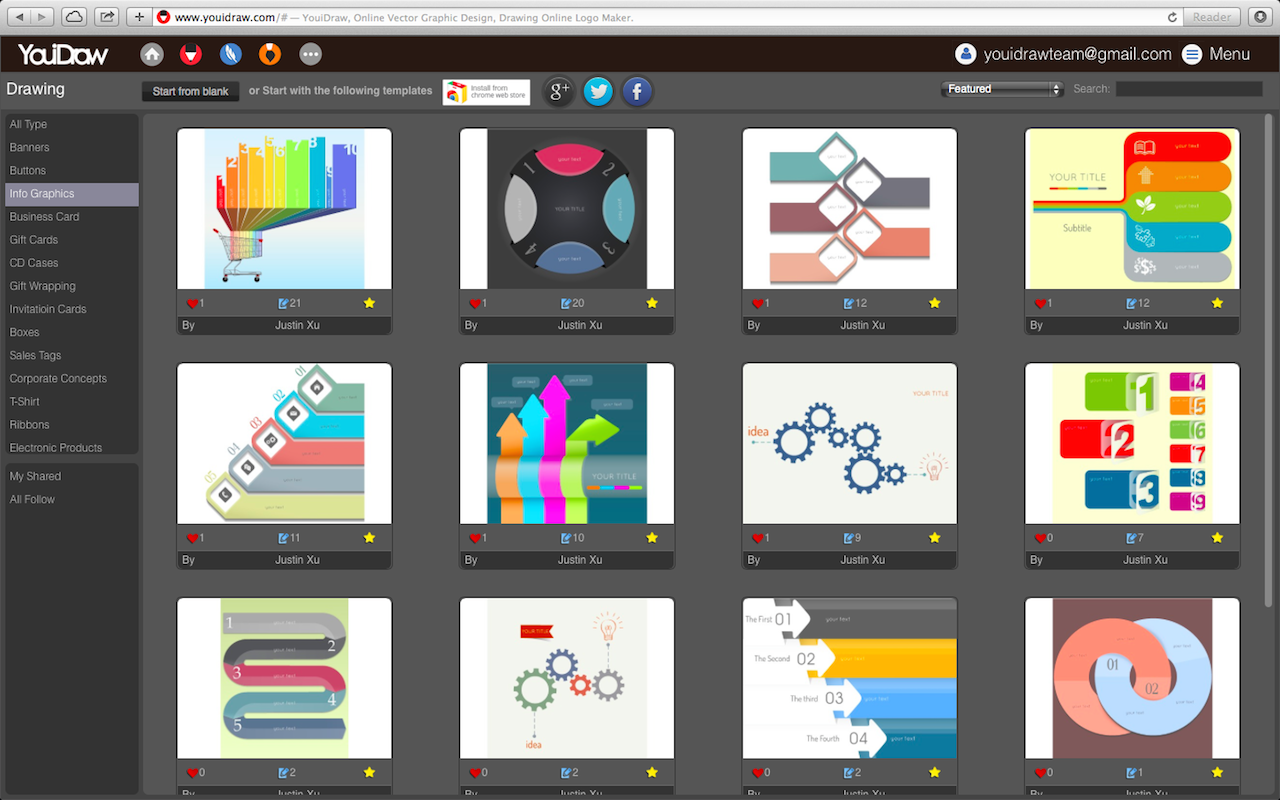
Task: Star the diagonal 01-05 steps template
Action: pos(369,538)
